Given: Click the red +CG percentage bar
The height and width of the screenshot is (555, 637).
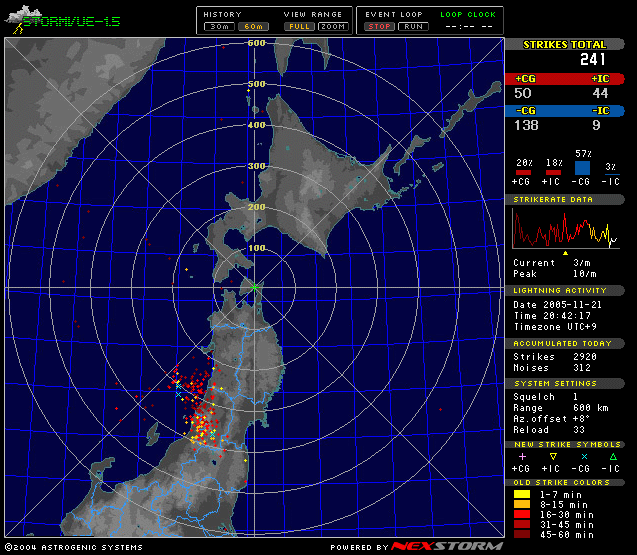Looking at the screenshot, I should pos(521,173).
